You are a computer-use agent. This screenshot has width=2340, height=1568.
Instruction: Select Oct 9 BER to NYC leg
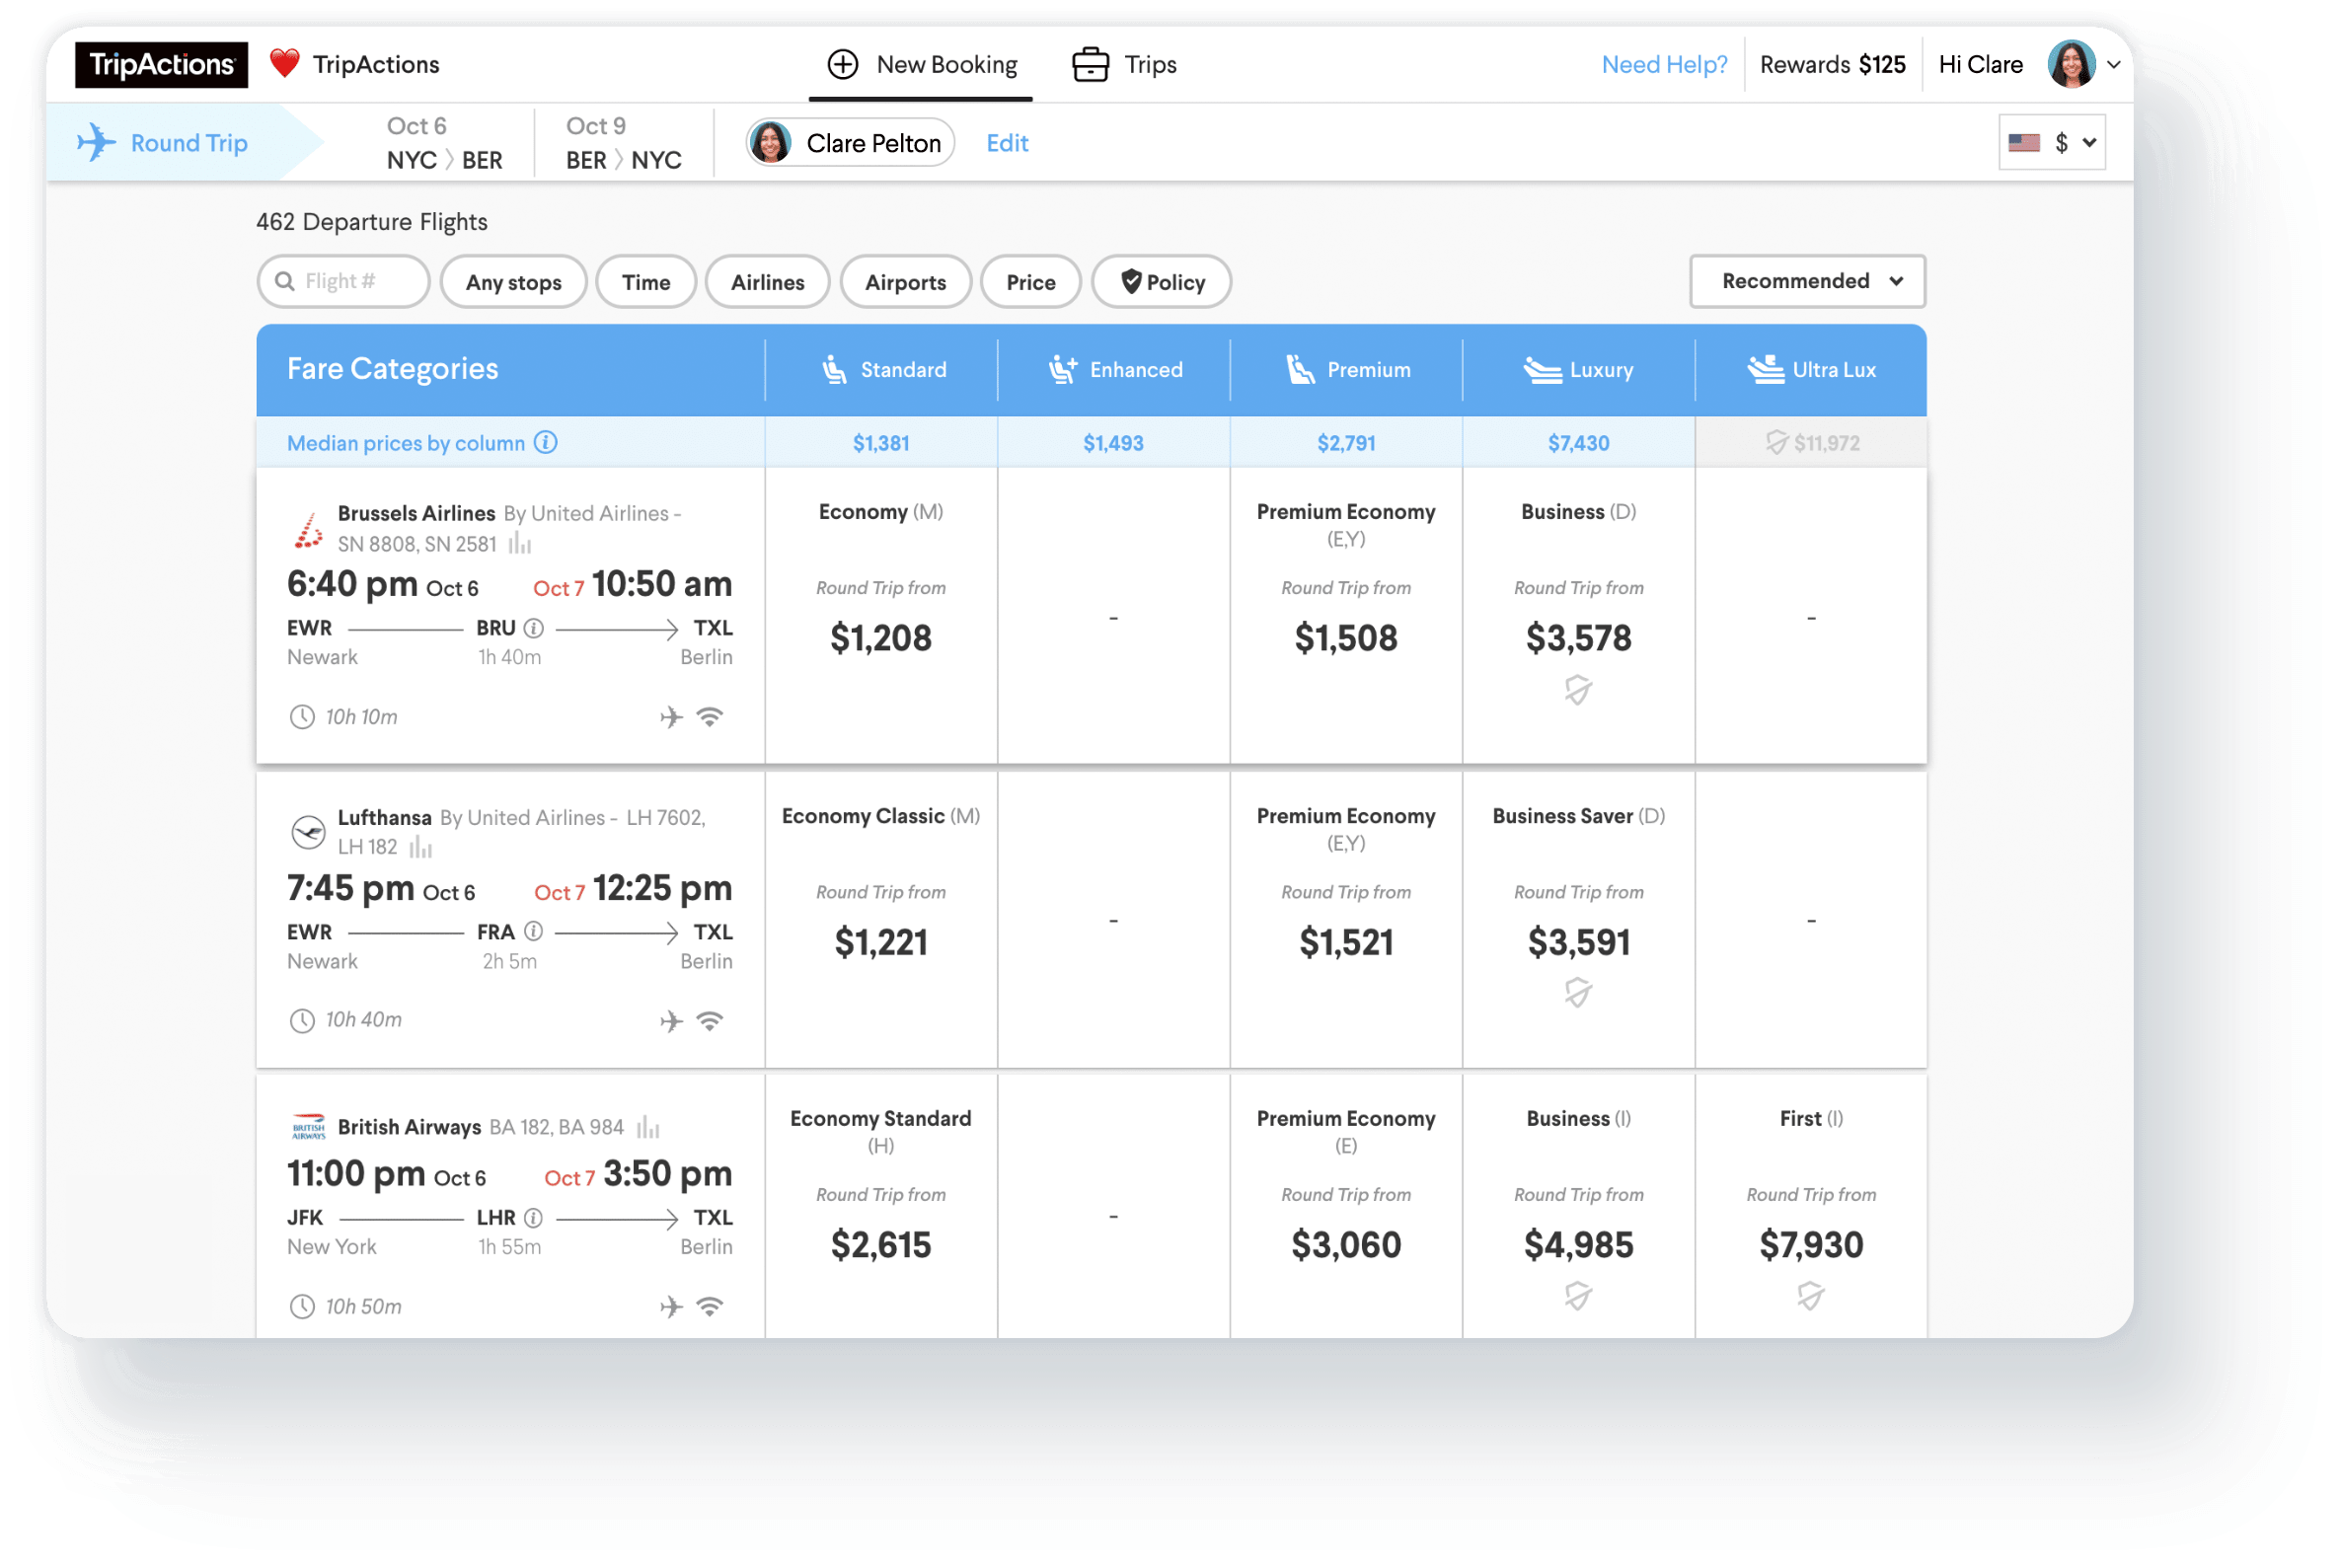[x=623, y=143]
